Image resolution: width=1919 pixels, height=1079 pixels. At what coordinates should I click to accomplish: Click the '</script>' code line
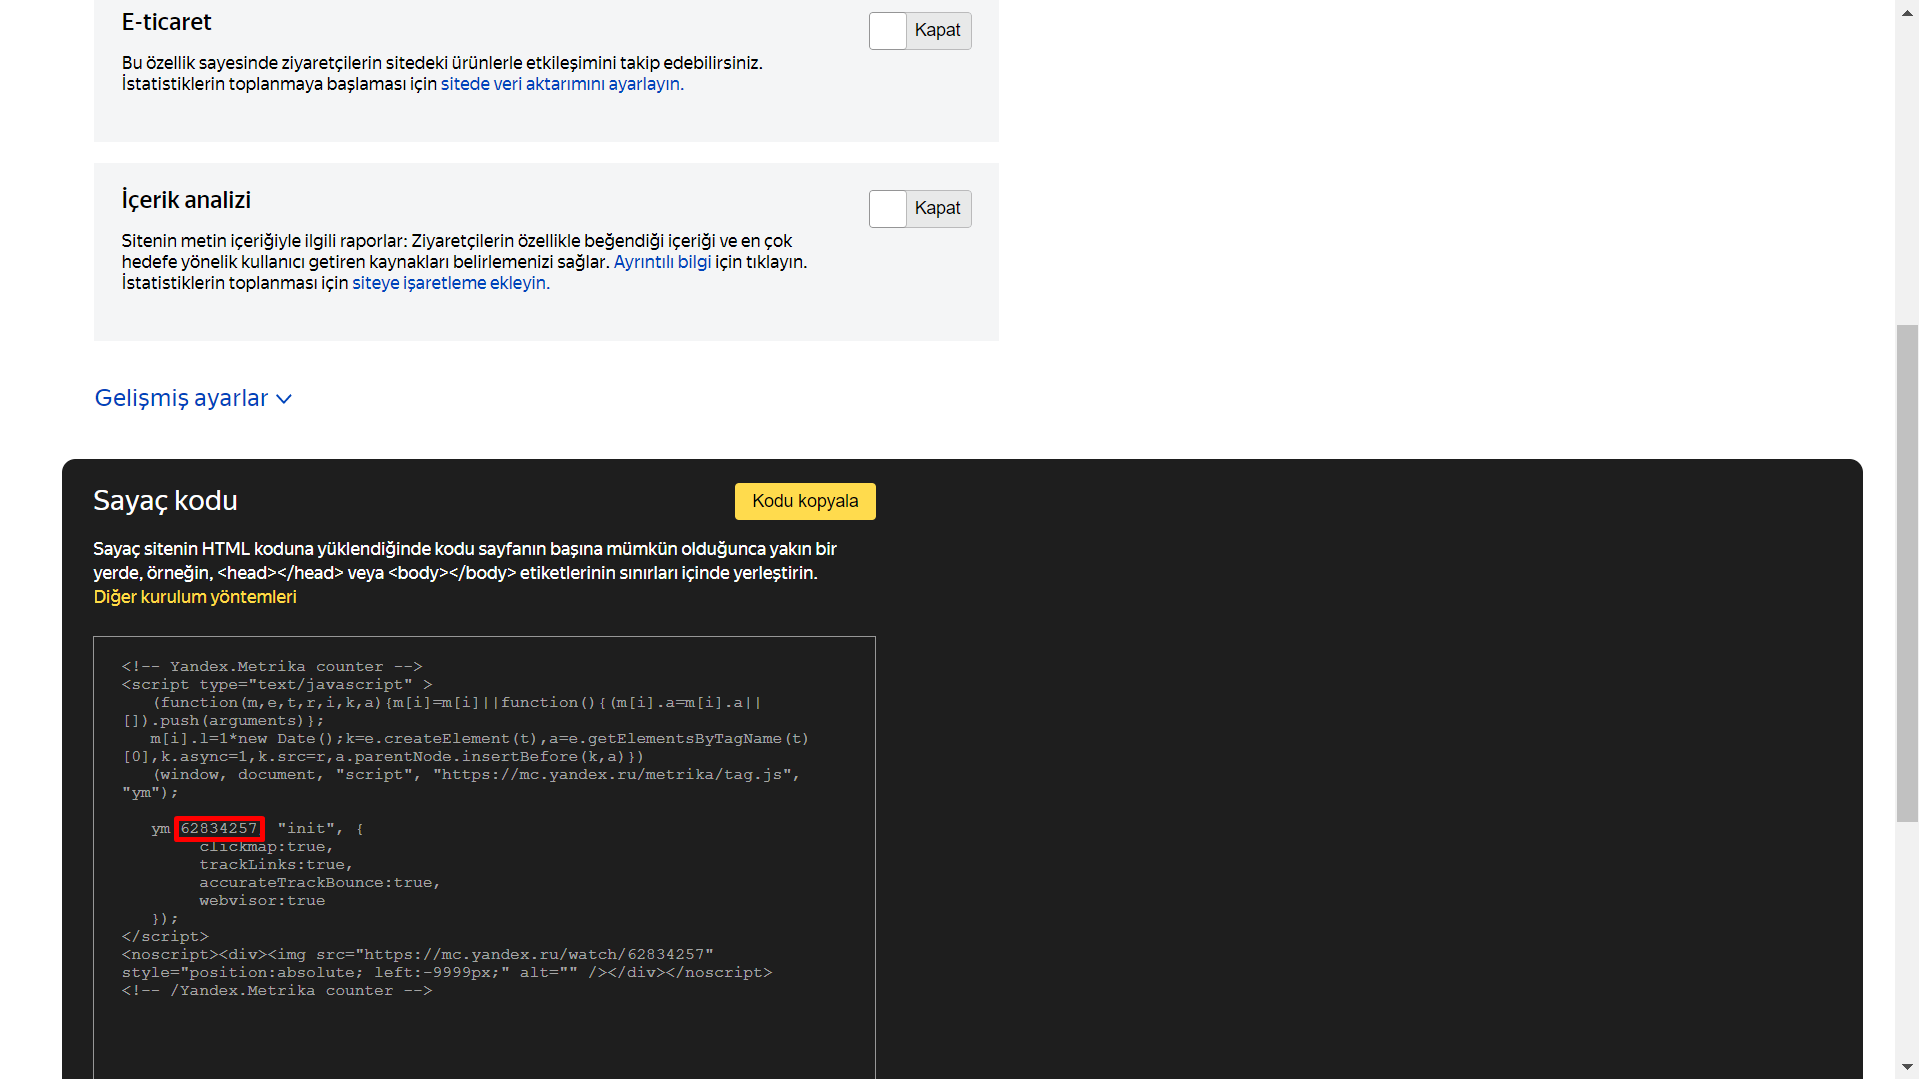click(x=165, y=937)
